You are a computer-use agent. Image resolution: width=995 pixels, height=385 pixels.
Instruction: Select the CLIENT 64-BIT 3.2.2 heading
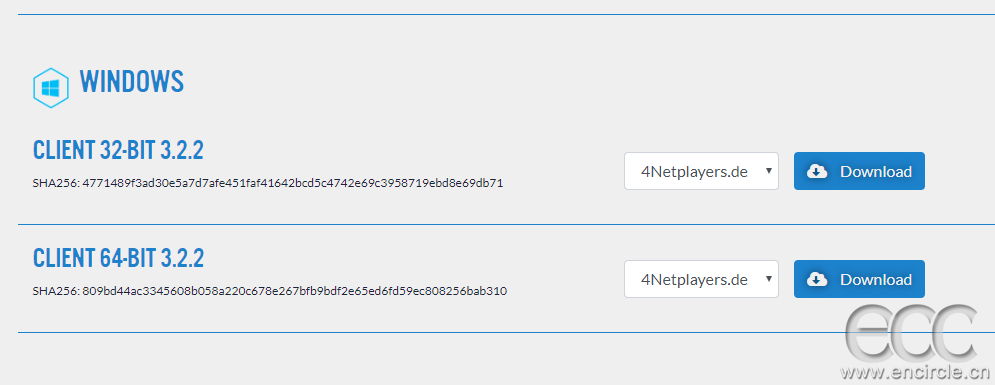point(118,258)
